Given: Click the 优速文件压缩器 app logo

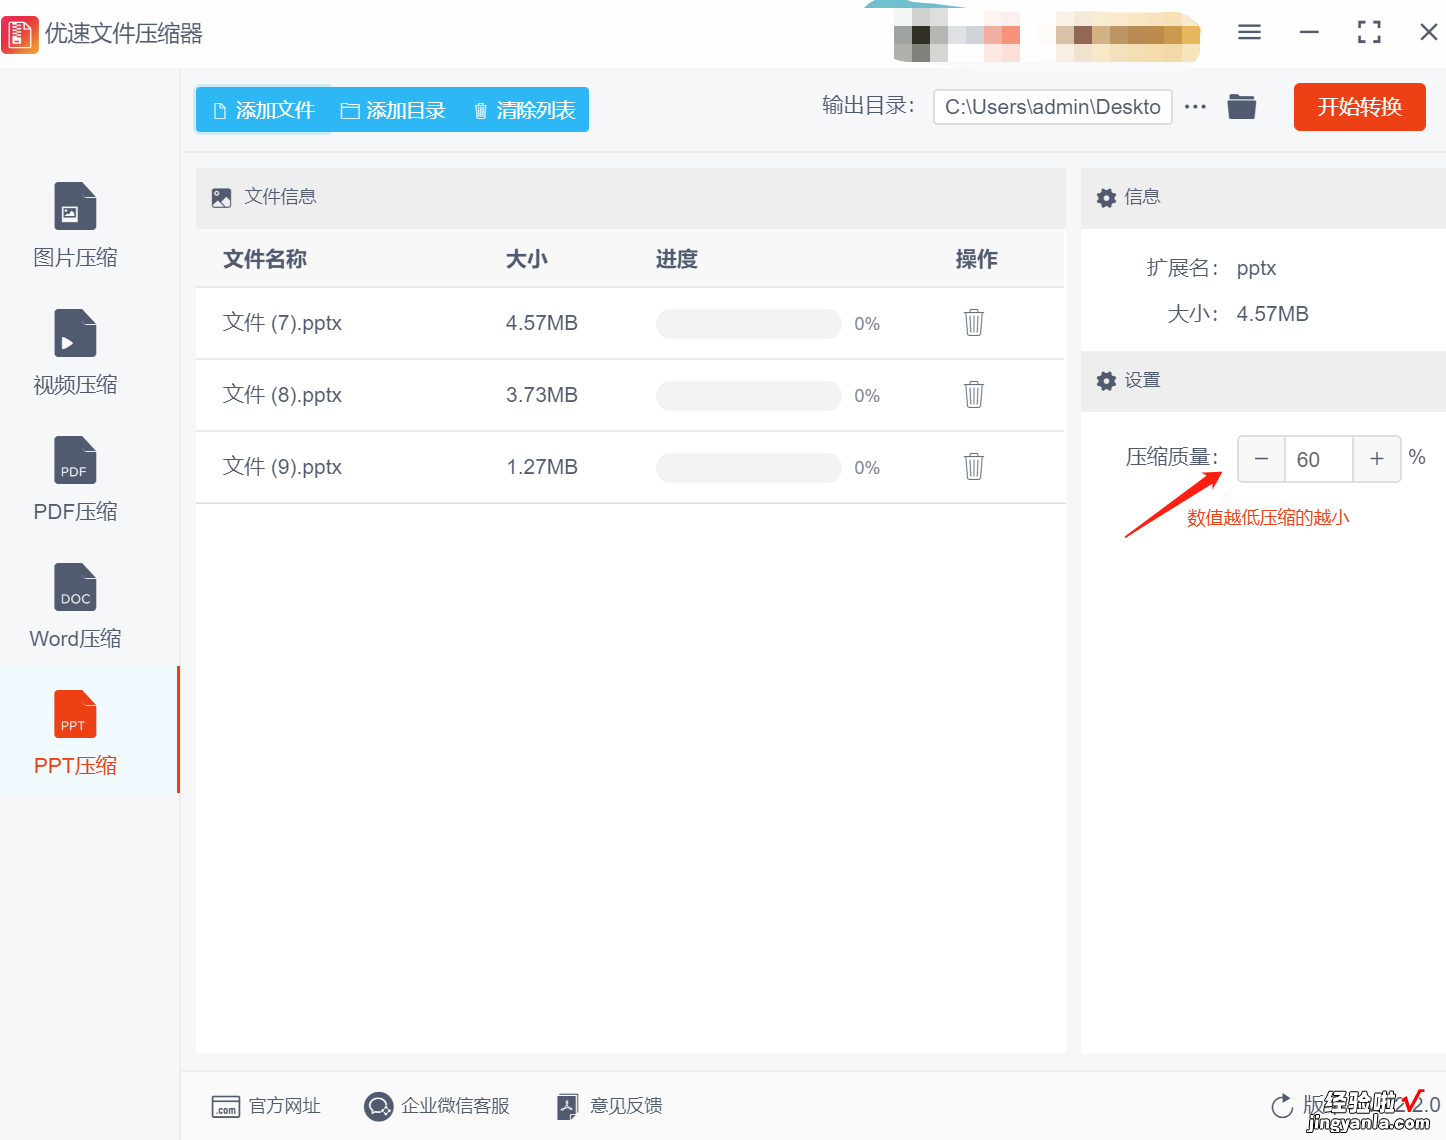Looking at the screenshot, I should [x=20, y=34].
